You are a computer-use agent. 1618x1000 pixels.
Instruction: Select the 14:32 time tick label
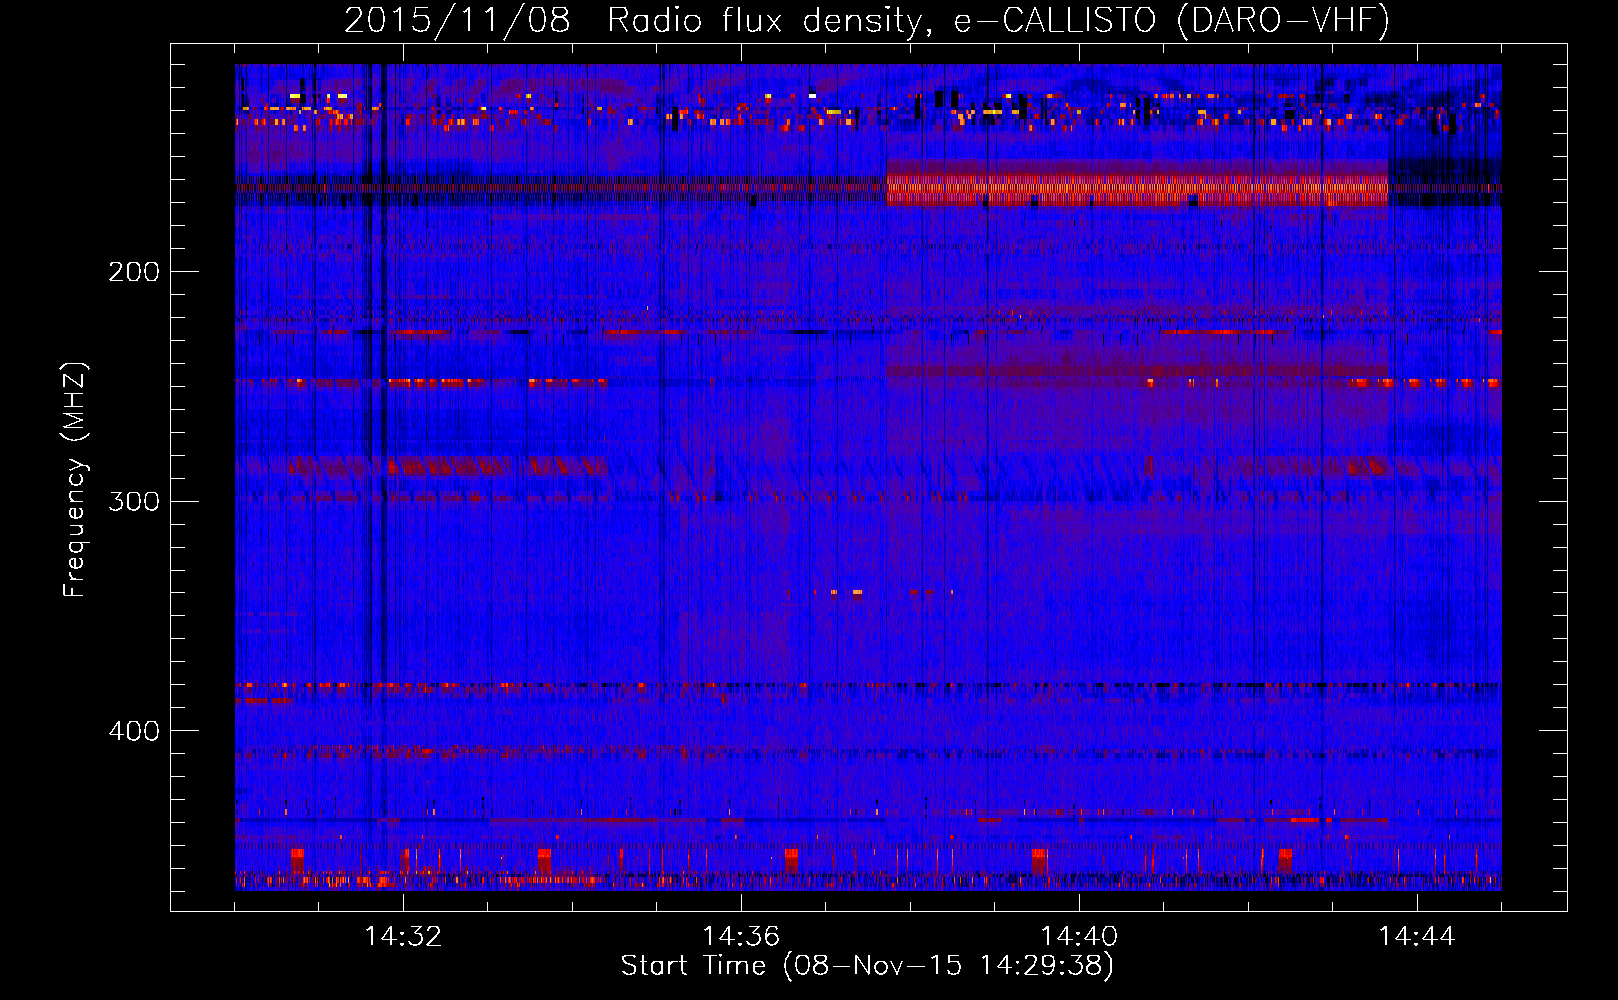(x=403, y=937)
